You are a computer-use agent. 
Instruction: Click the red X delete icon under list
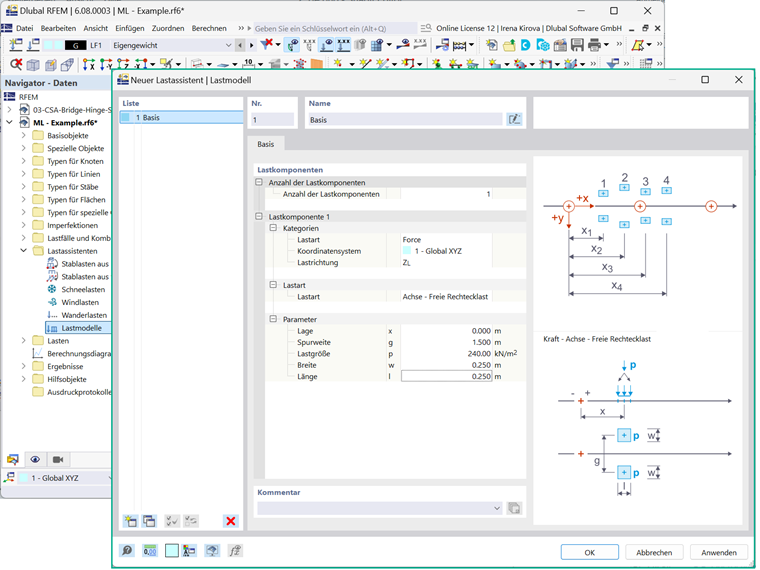[231, 521]
